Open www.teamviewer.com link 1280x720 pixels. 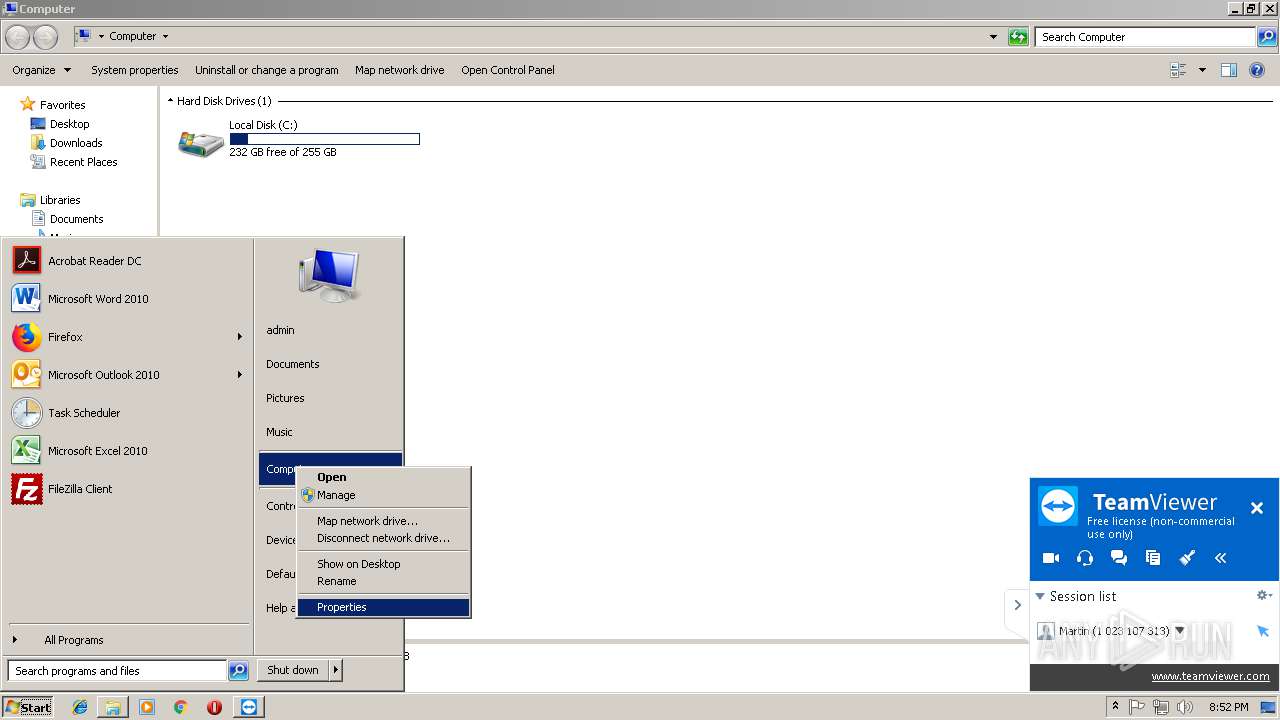[x=1210, y=676]
